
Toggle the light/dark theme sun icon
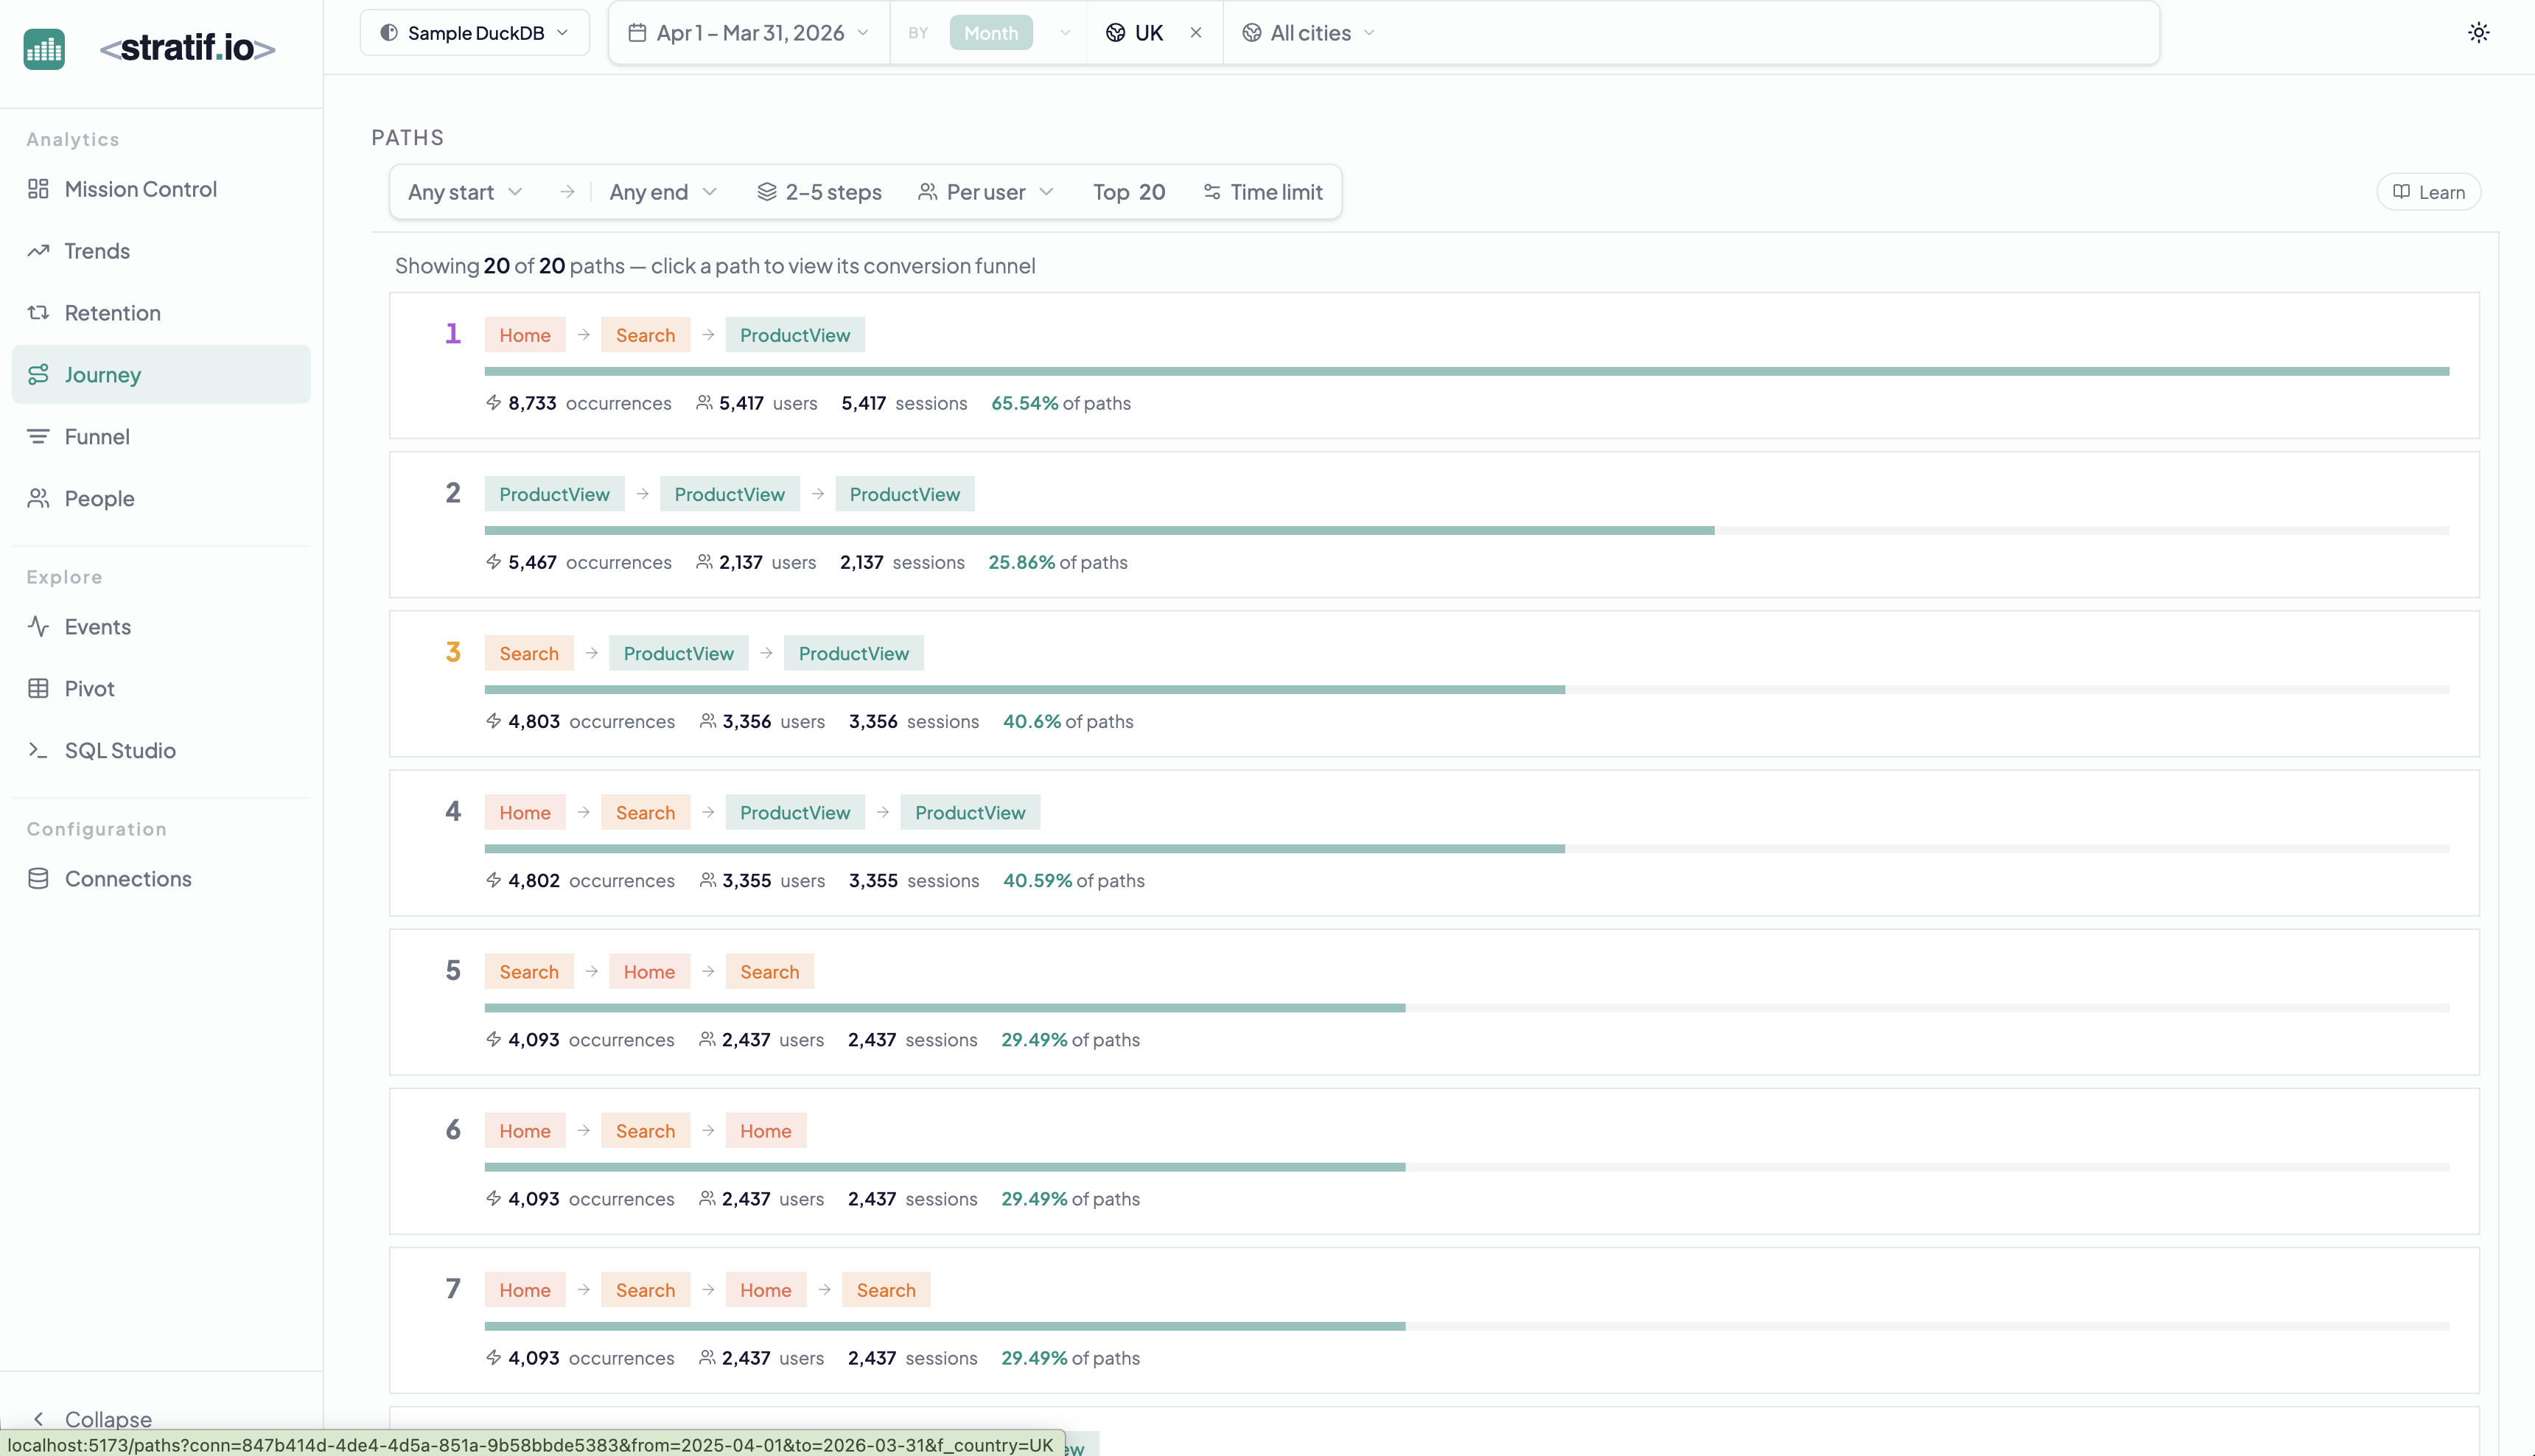pos(2478,32)
